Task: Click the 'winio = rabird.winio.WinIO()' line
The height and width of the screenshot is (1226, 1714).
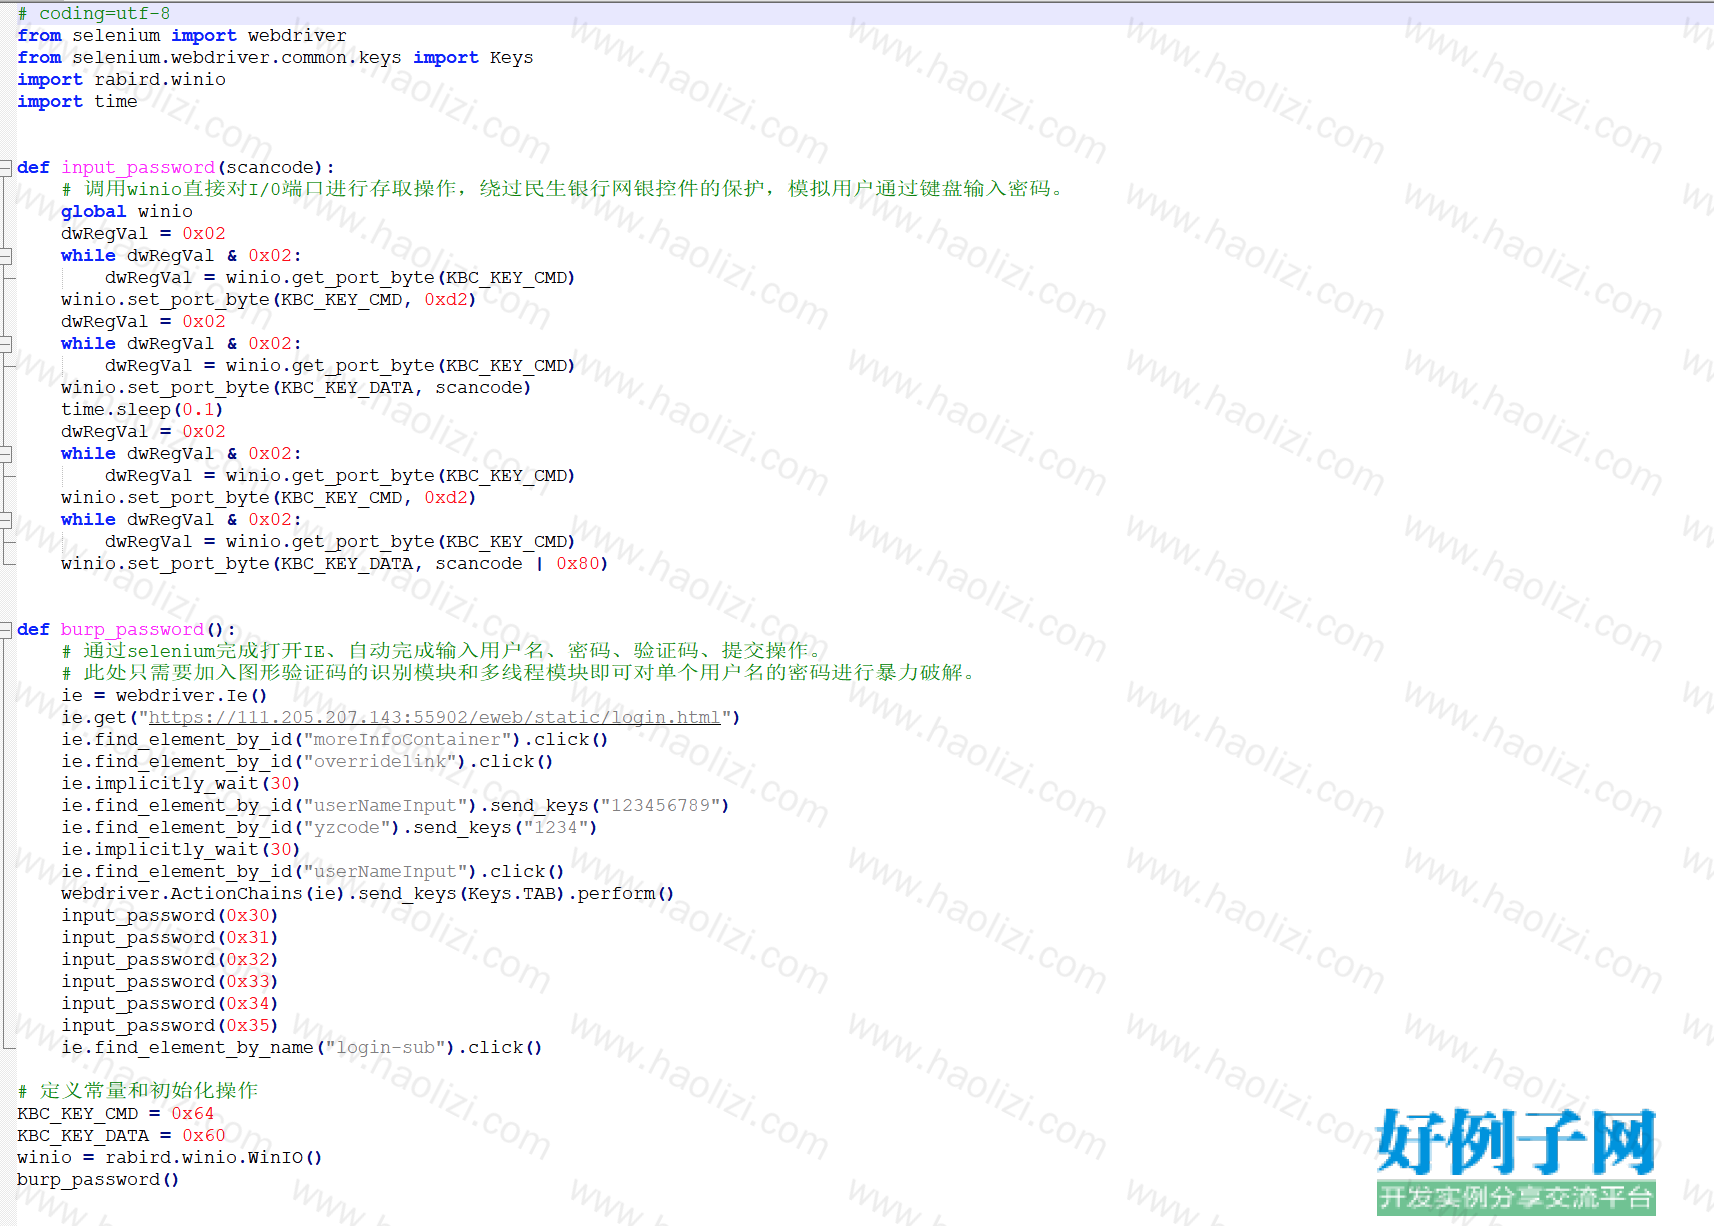Action: pos(170,1157)
